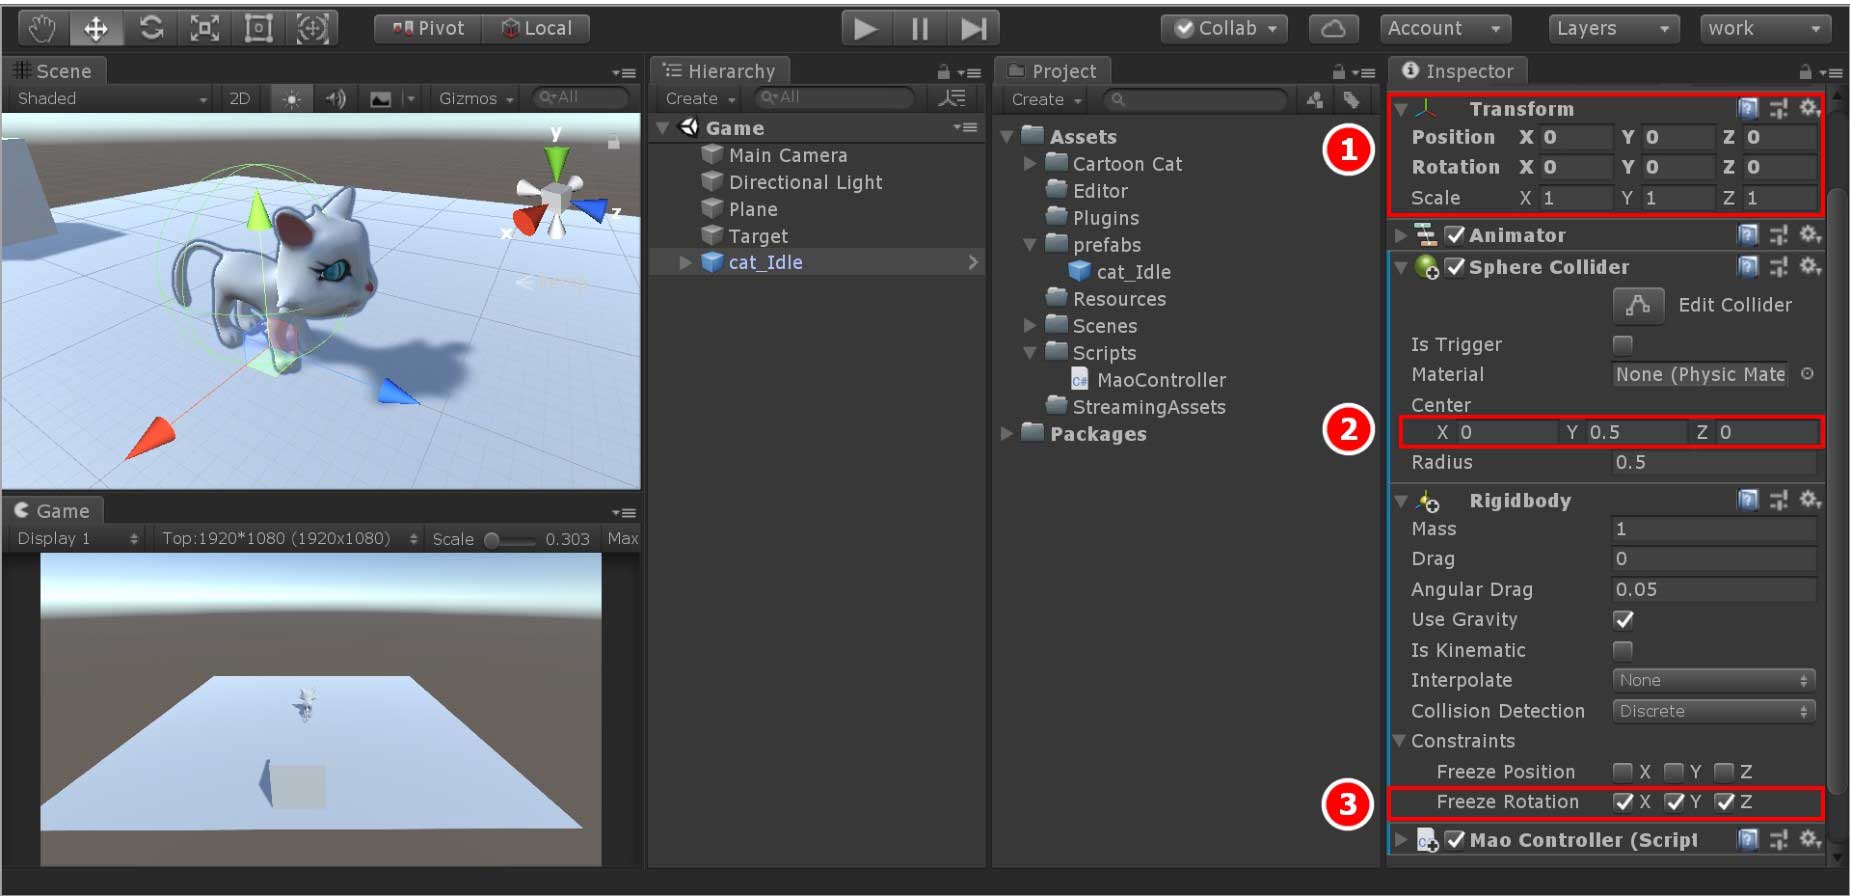The image size is (1850, 896).
Task: Toggle the Pivot button
Action: (429, 28)
